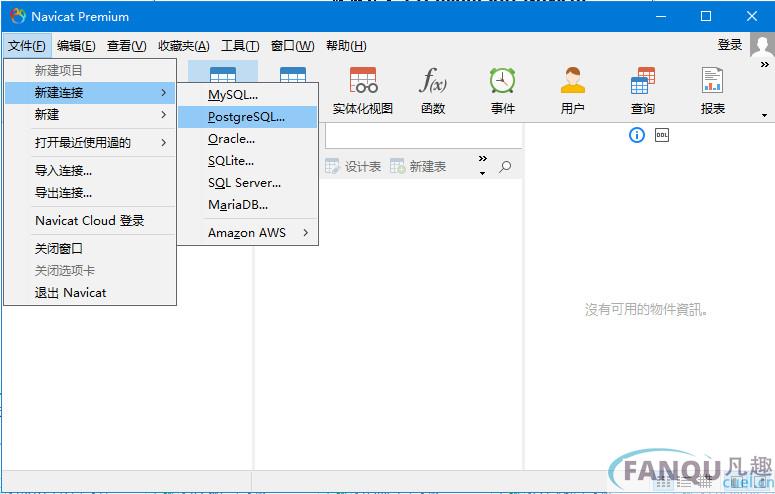This screenshot has width=775, height=494.
Task: Expand the object toolbar overflow chevron
Action: pyautogui.click(x=482, y=158)
